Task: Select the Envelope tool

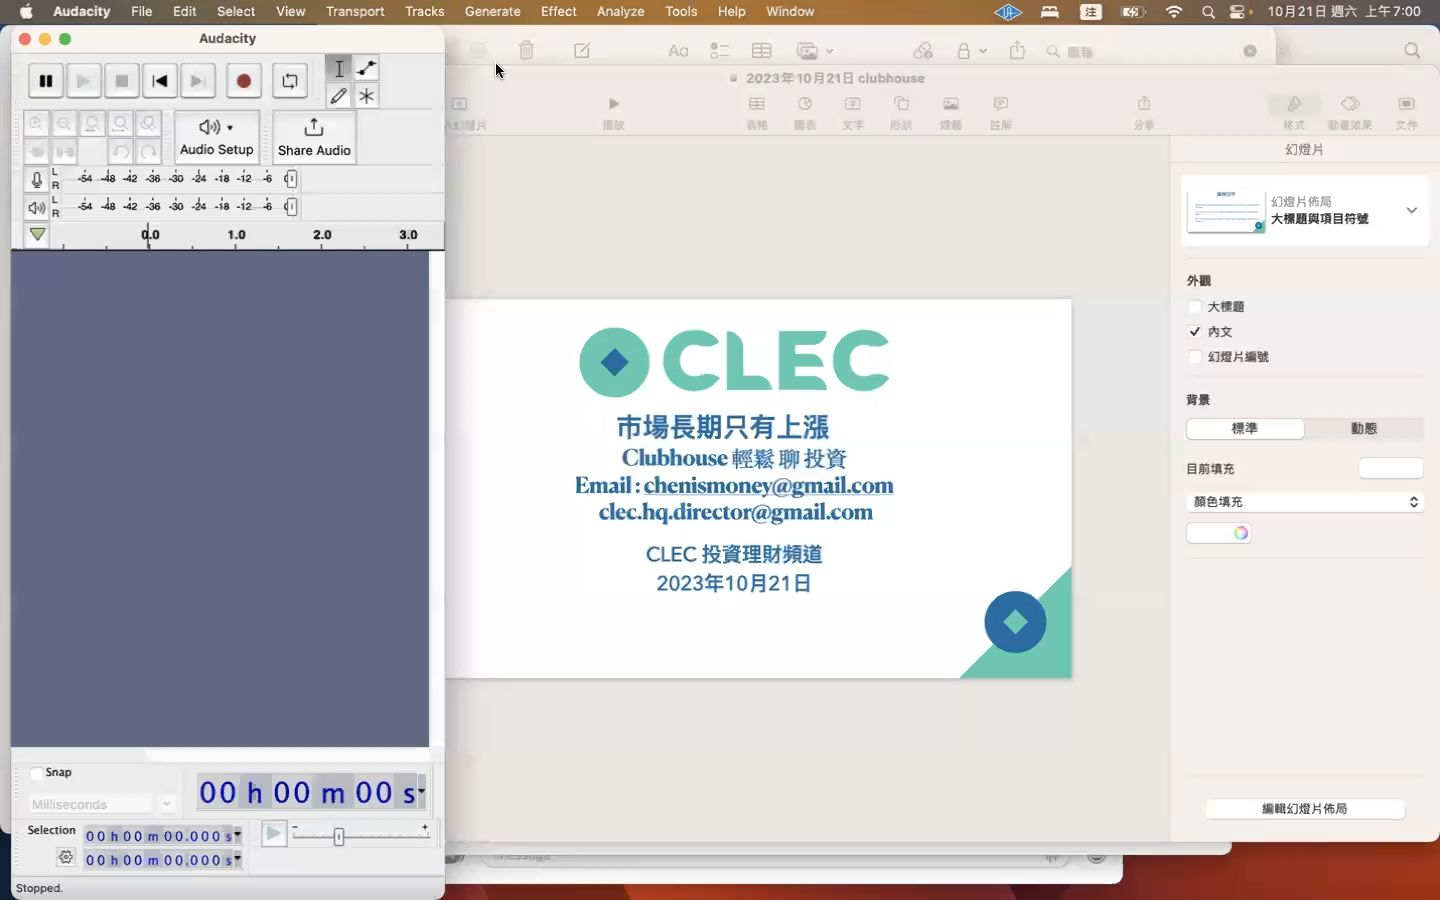Action: pos(367,68)
